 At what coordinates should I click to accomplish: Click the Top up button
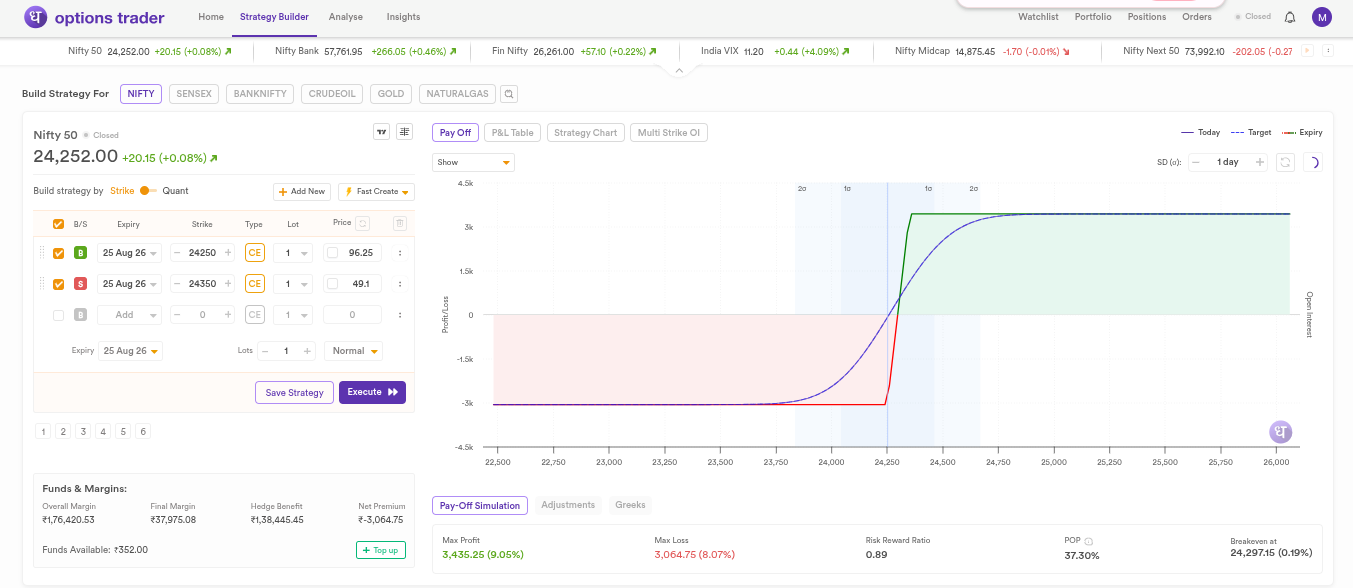tap(381, 550)
